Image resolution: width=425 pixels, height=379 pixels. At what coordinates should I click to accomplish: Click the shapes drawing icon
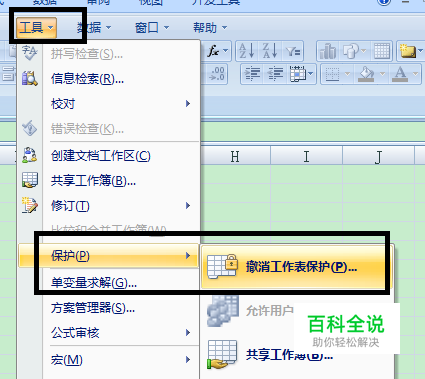coord(350,51)
